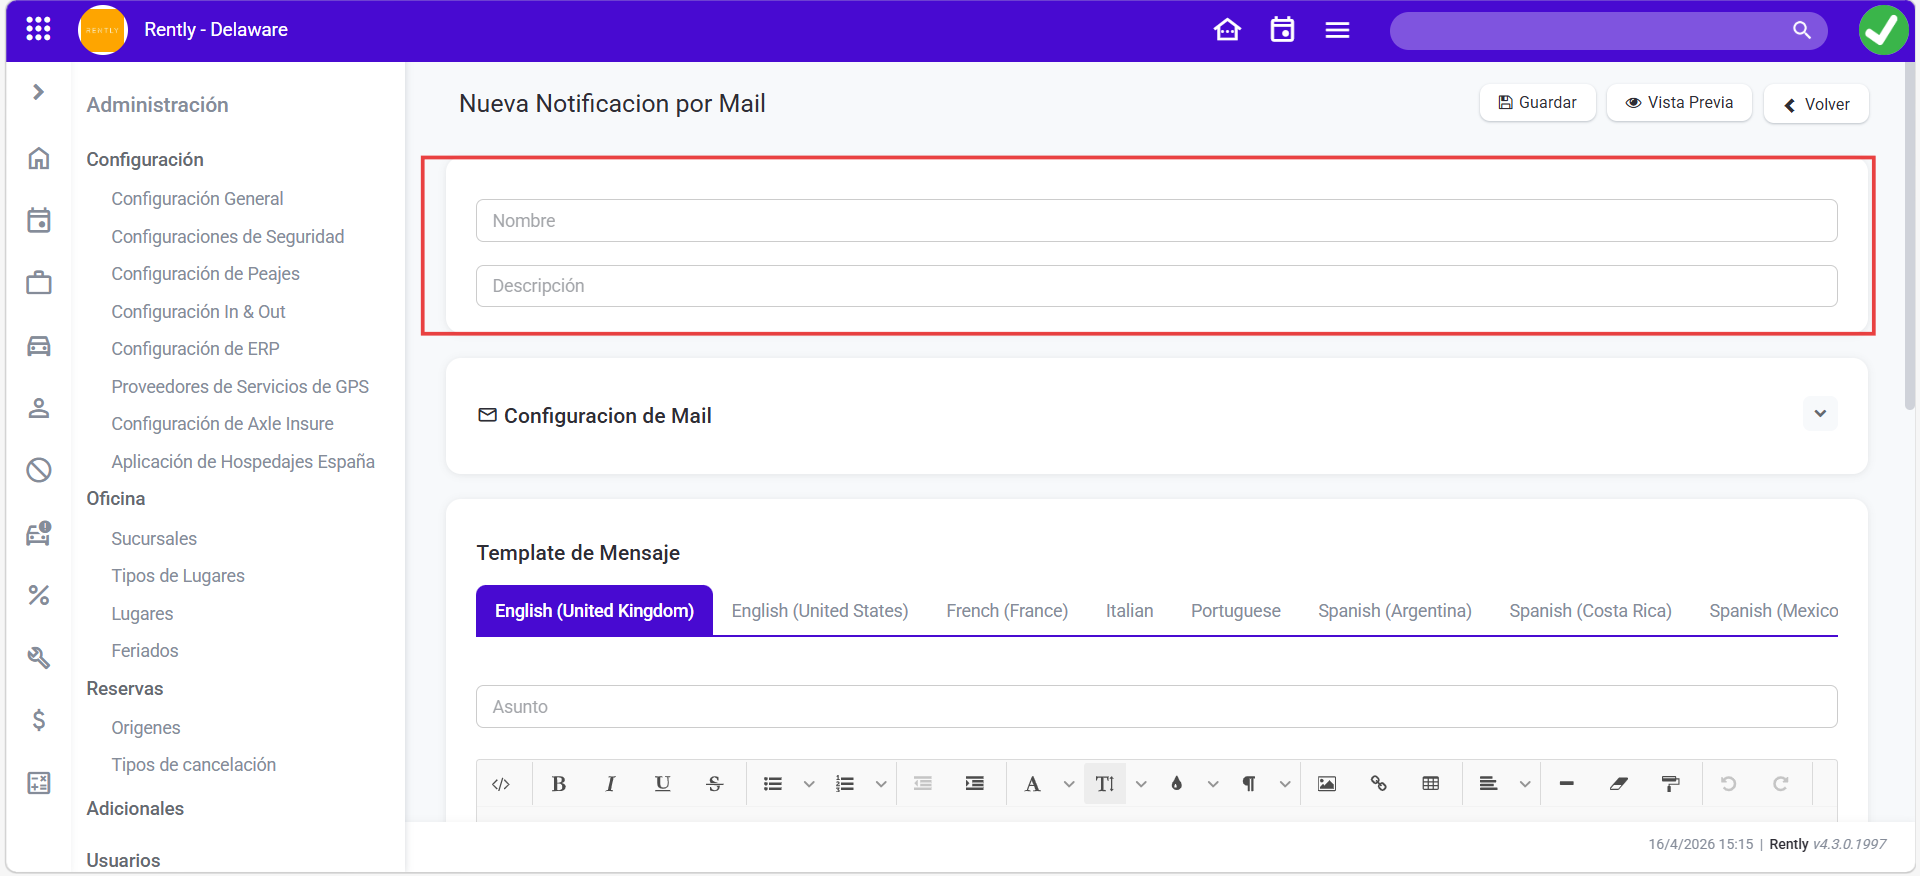The image size is (1920, 876).
Task: Click the calendar icon in top bar
Action: tap(1282, 30)
